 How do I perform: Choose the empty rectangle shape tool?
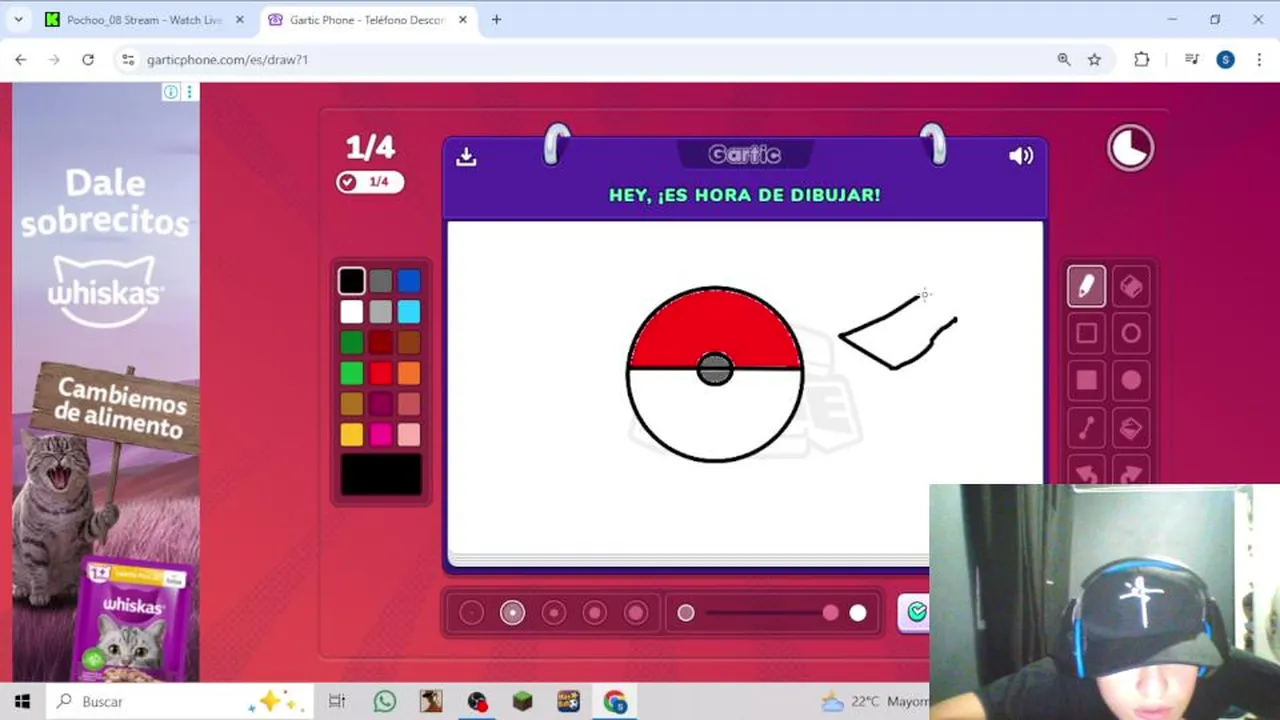tap(1086, 333)
